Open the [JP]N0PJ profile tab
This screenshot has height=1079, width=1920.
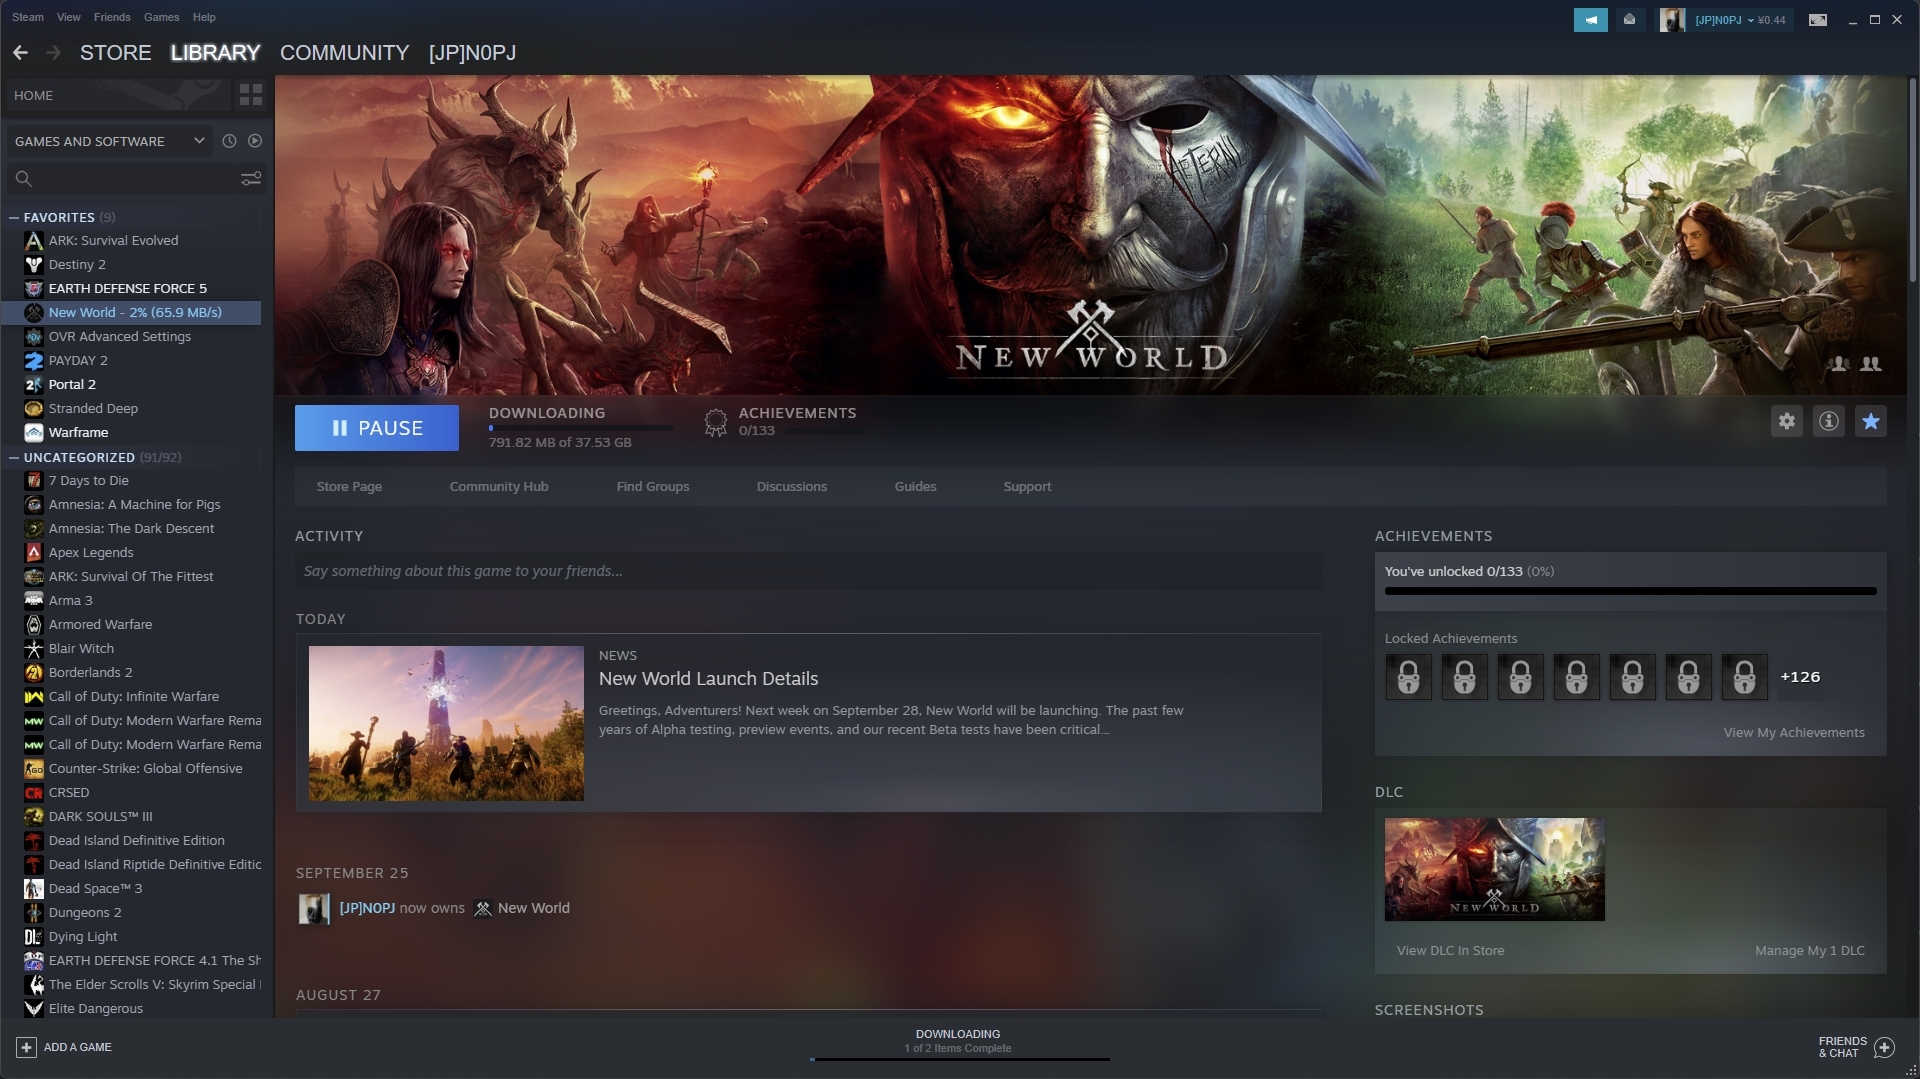(472, 53)
